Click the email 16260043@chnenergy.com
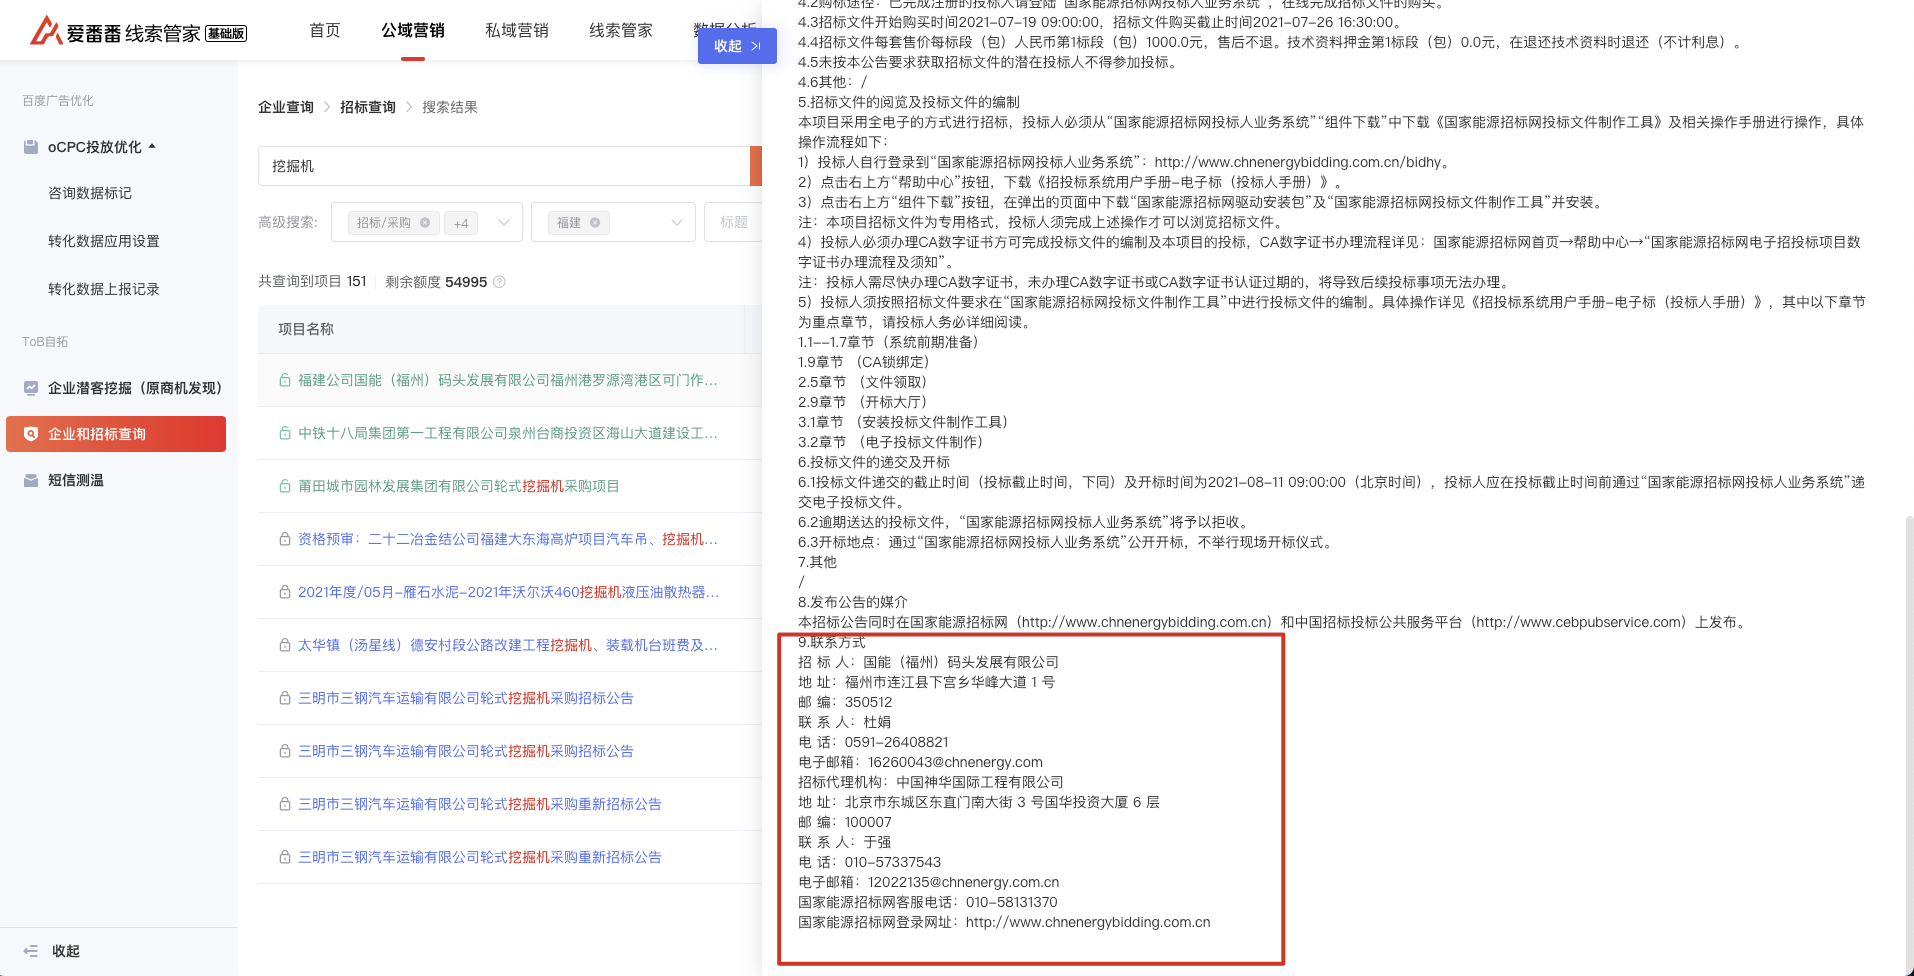Viewport: 1914px width, 976px height. 955,762
